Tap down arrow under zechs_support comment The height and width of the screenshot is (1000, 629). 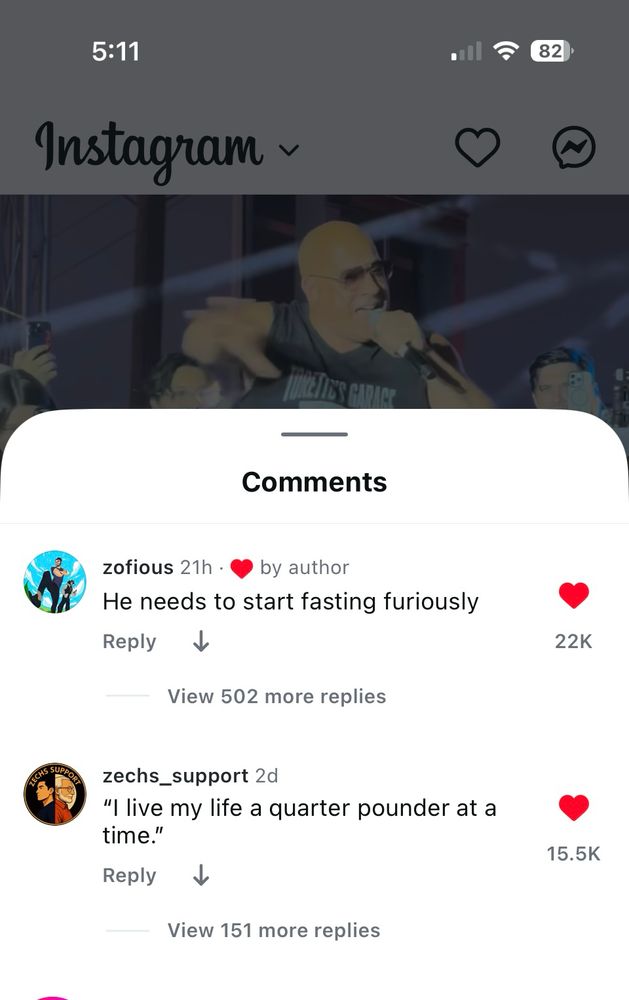click(x=201, y=875)
